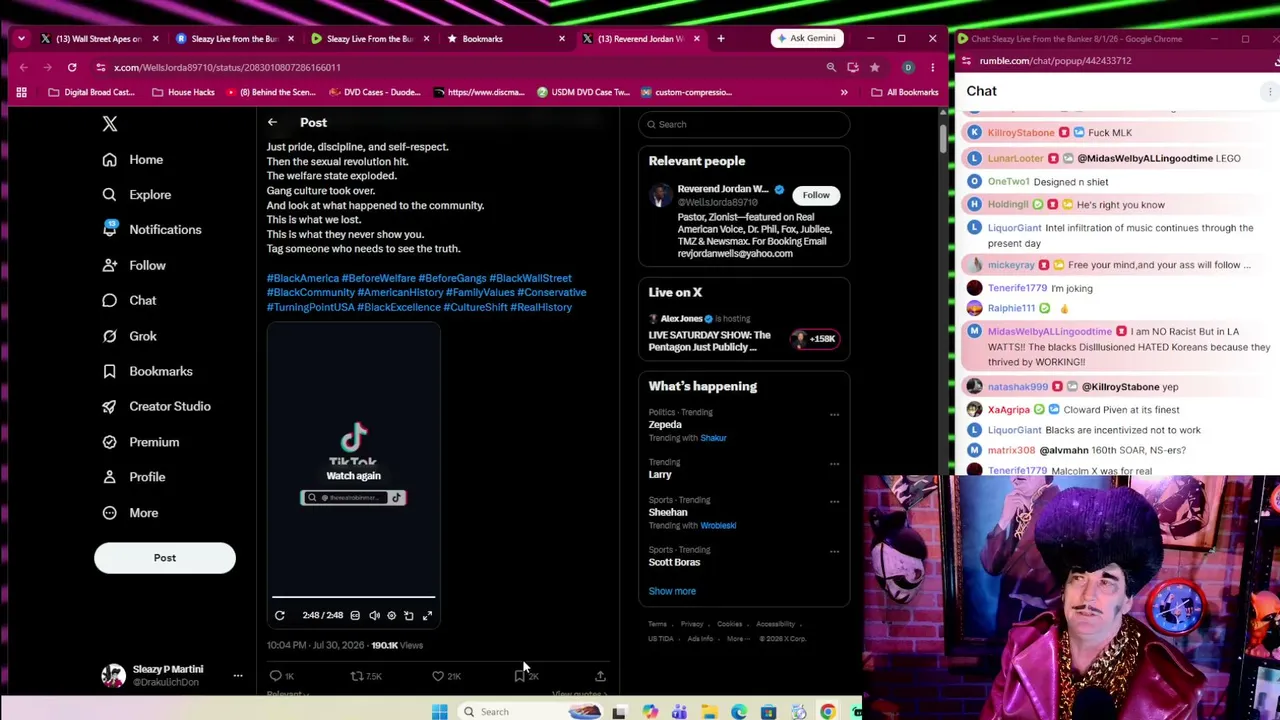
Task: Switch to the Bookmarks tab
Action: click(505, 39)
